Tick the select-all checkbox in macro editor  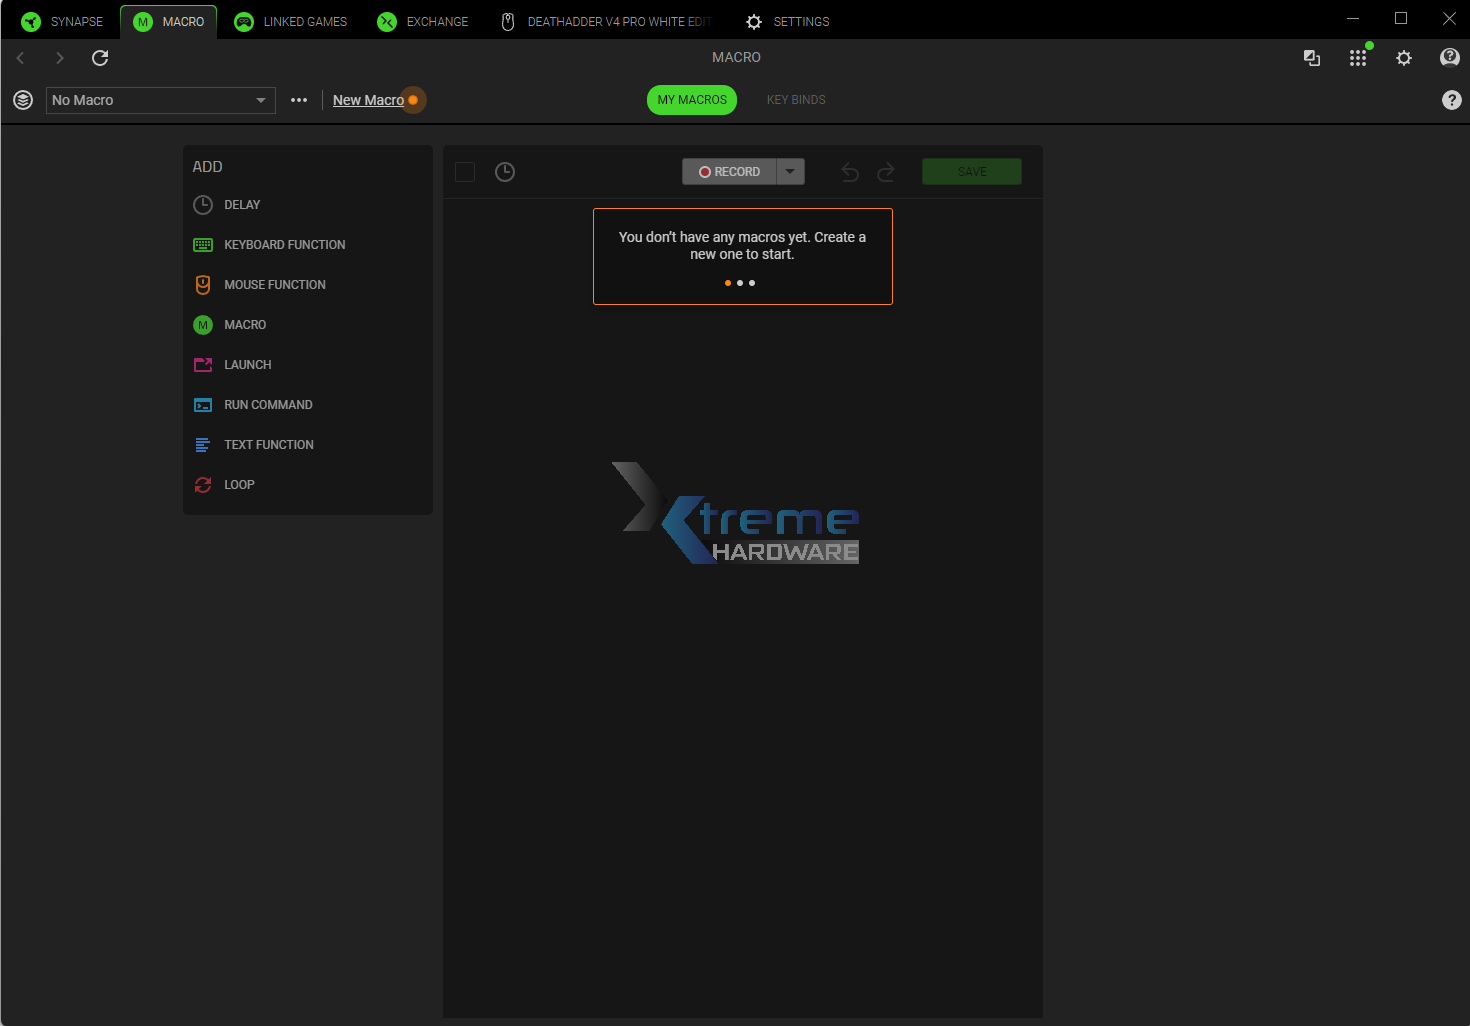(465, 172)
